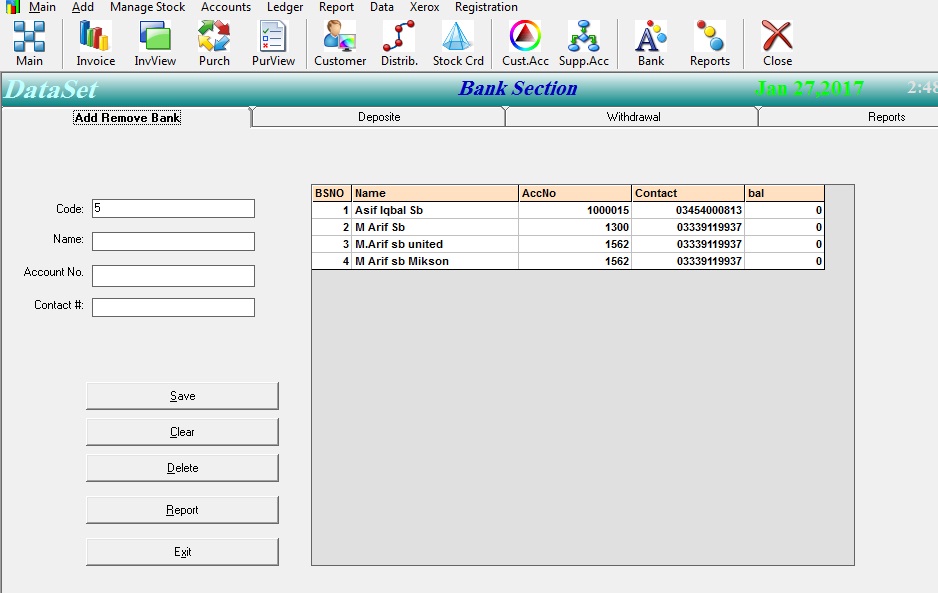
Task: Open the Data menu
Action: [x=382, y=7]
